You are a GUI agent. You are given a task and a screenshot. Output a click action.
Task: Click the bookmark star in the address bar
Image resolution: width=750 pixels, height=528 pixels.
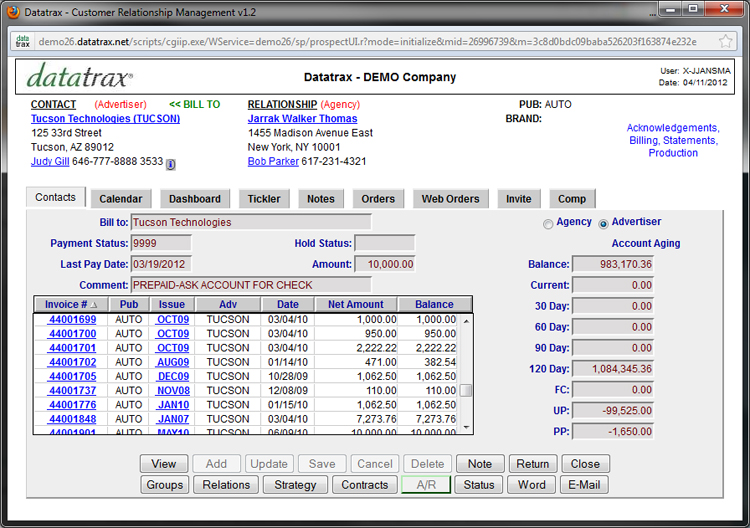click(725, 42)
